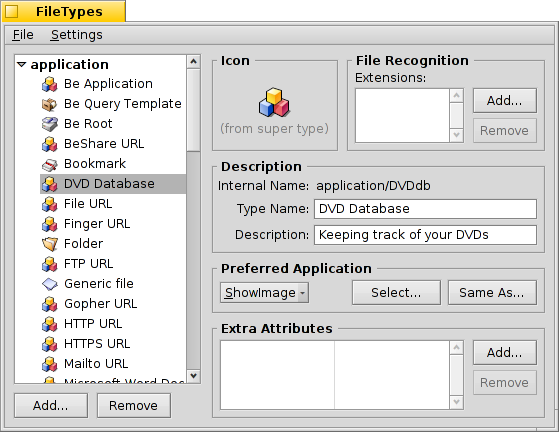The image size is (559, 432).
Task: Click Remove below the file type list
Action: (x=133, y=405)
